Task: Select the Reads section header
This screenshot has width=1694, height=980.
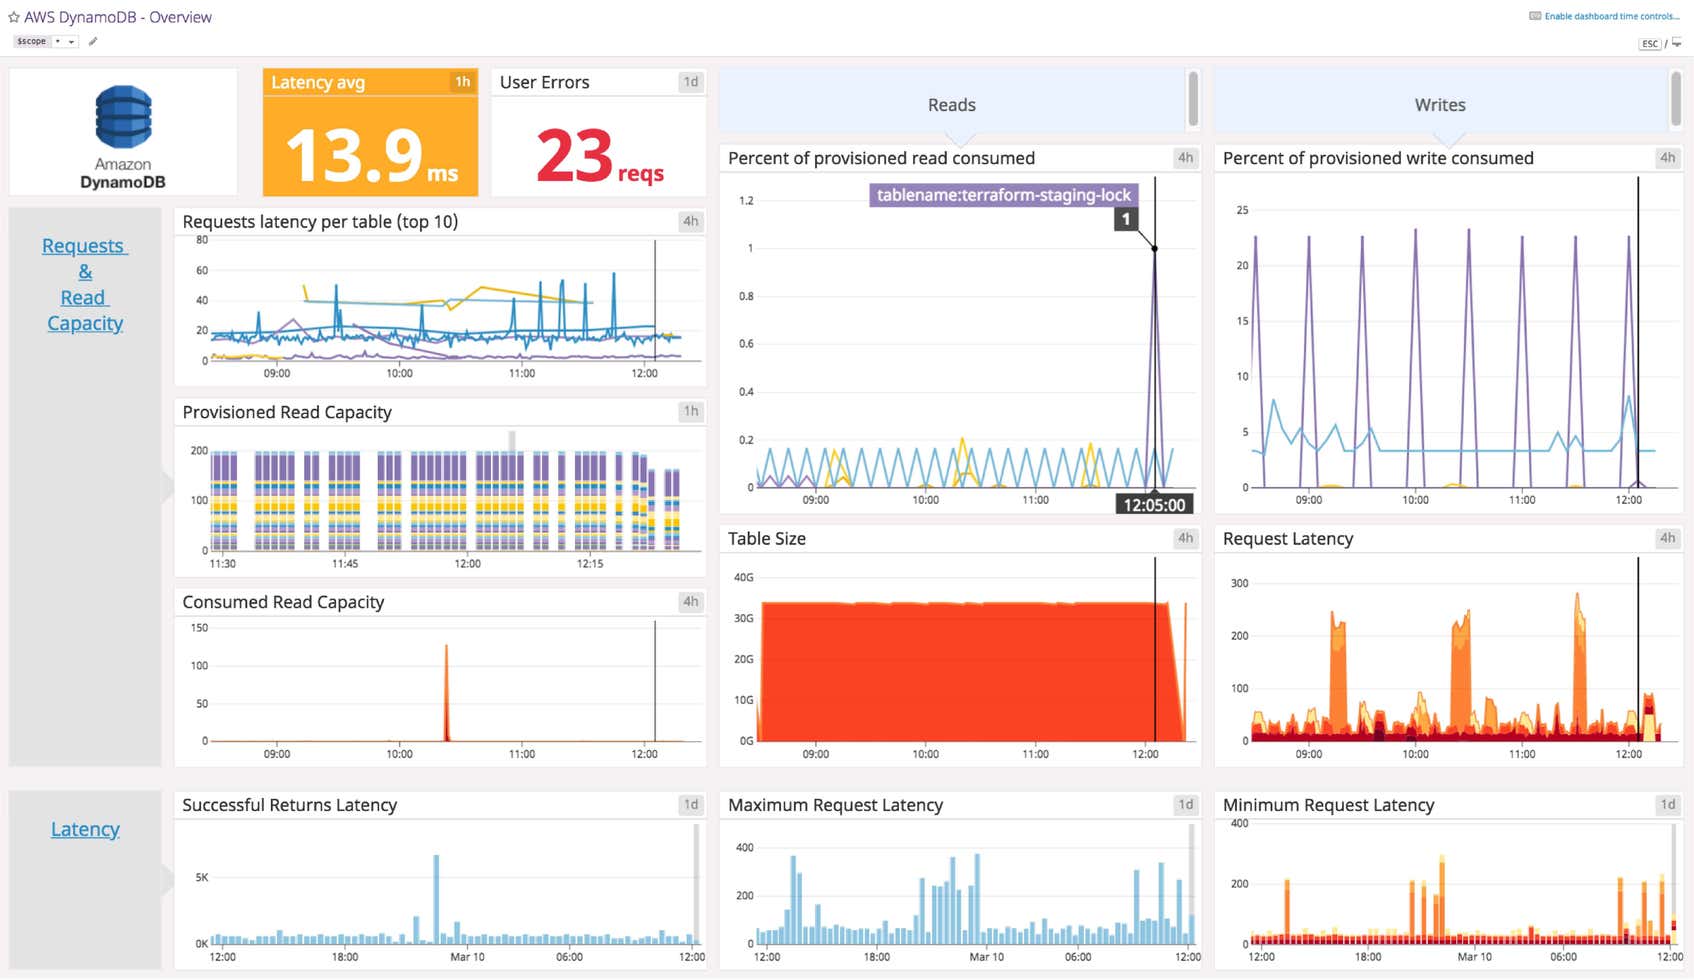Action: [950, 104]
